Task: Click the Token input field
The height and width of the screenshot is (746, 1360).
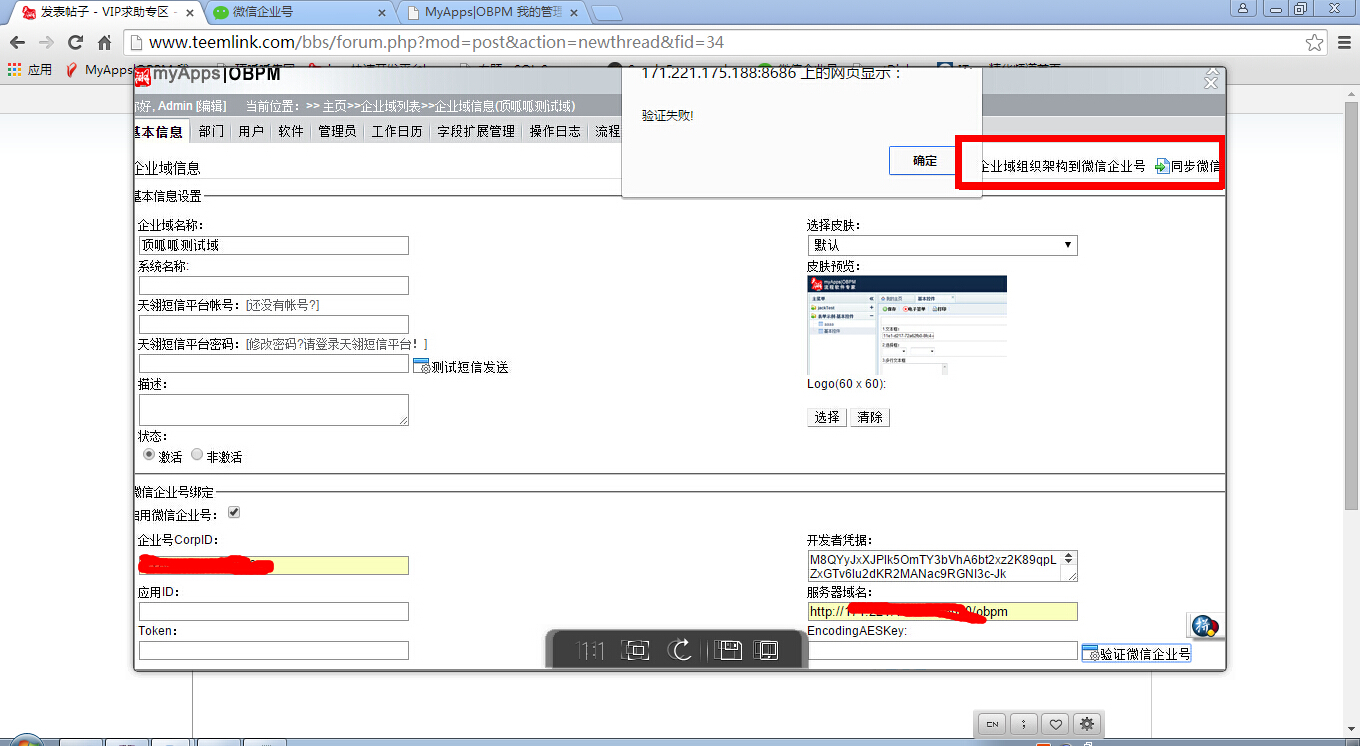Action: (x=274, y=650)
